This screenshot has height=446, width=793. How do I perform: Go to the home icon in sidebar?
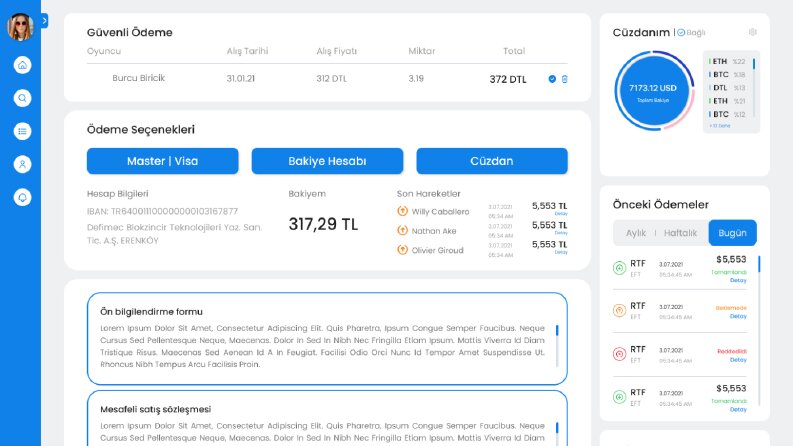22,65
